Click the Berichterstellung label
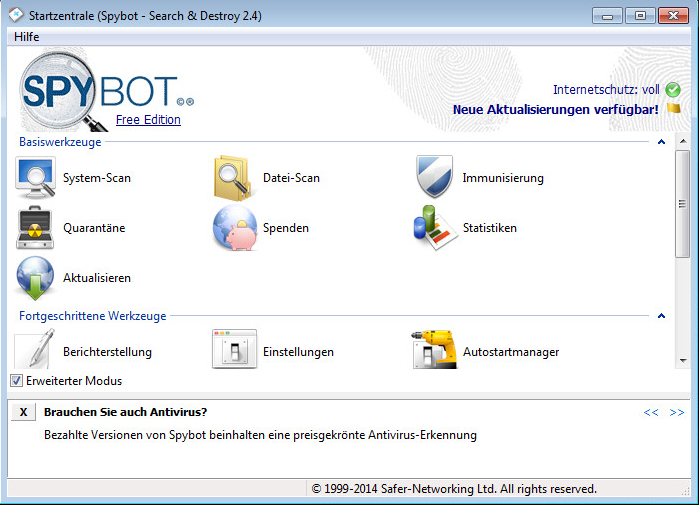The height and width of the screenshot is (505, 699). click(107, 352)
